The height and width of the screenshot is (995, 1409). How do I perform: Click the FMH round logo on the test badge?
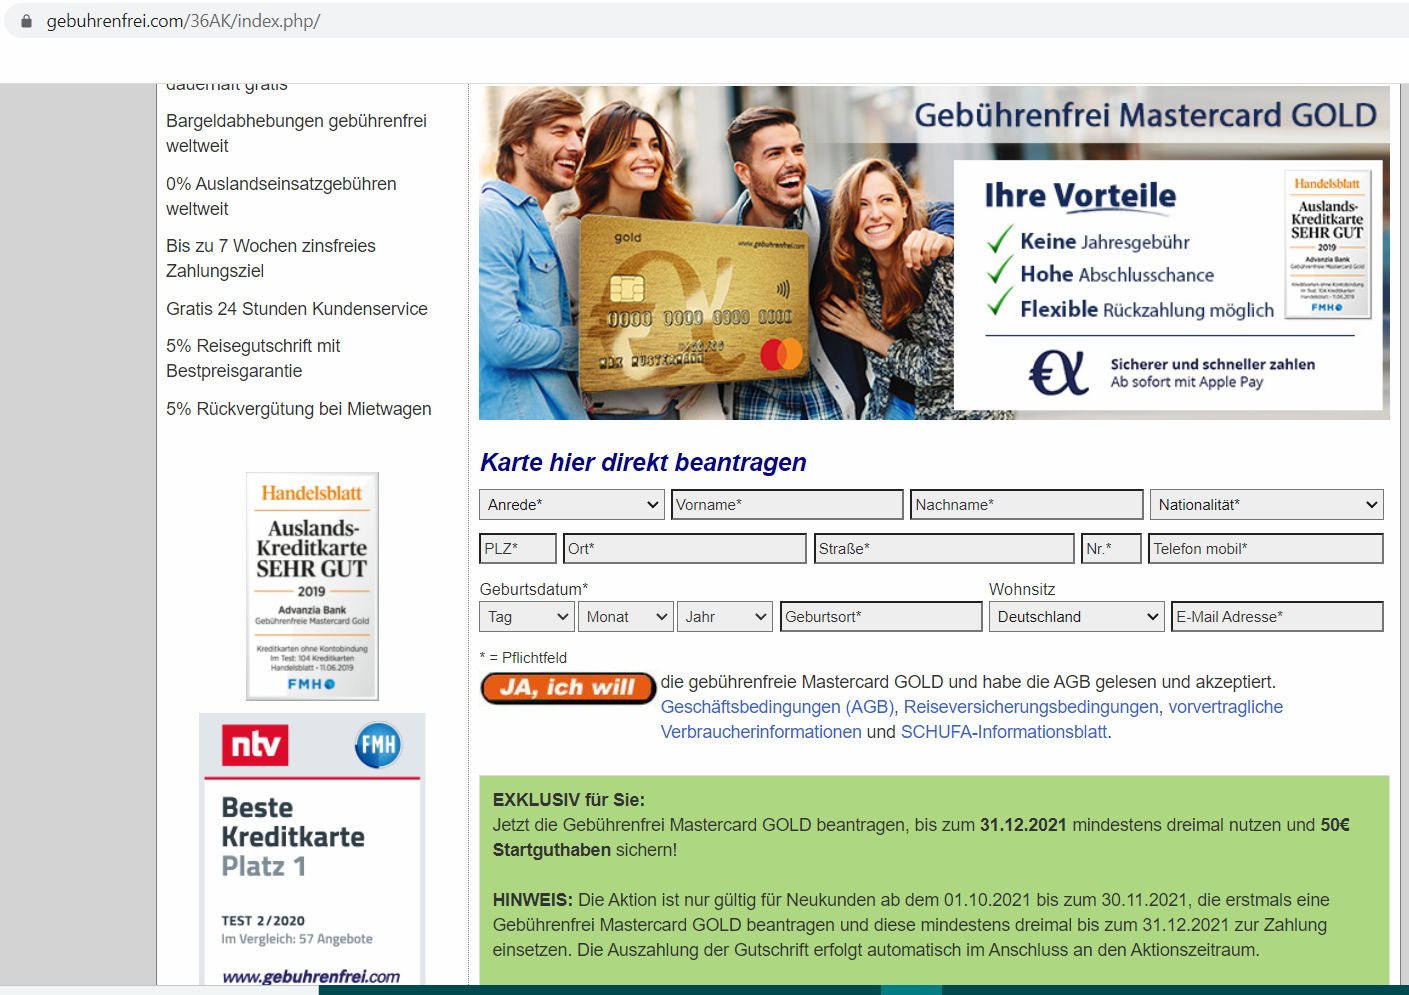point(378,745)
